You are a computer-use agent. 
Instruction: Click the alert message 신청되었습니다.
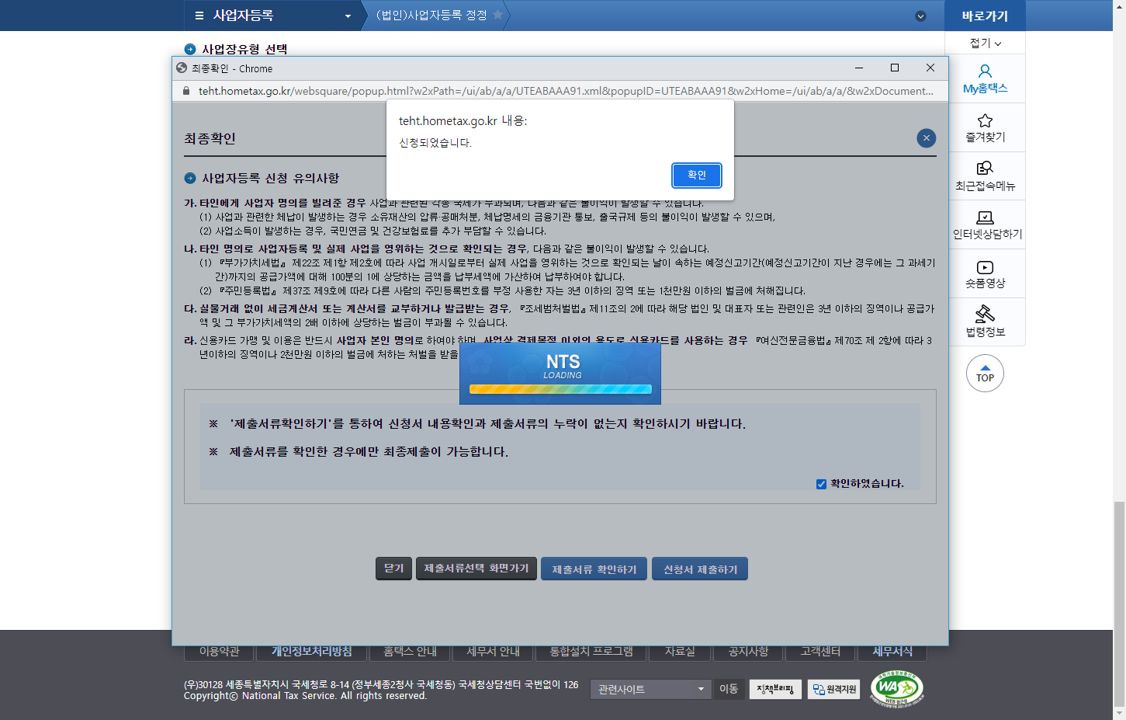[x=435, y=143]
